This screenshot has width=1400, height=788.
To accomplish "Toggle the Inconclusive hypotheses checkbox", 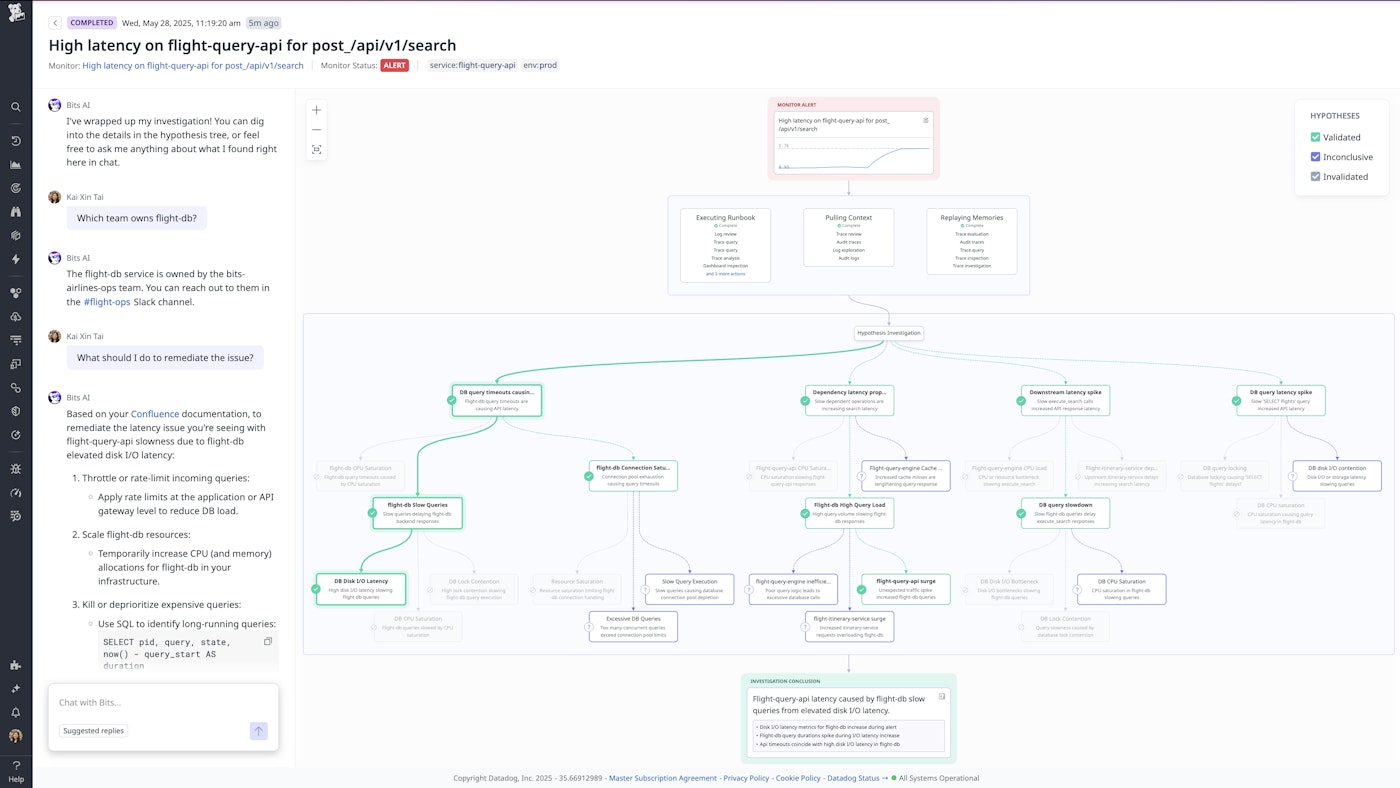I will click(1316, 157).
